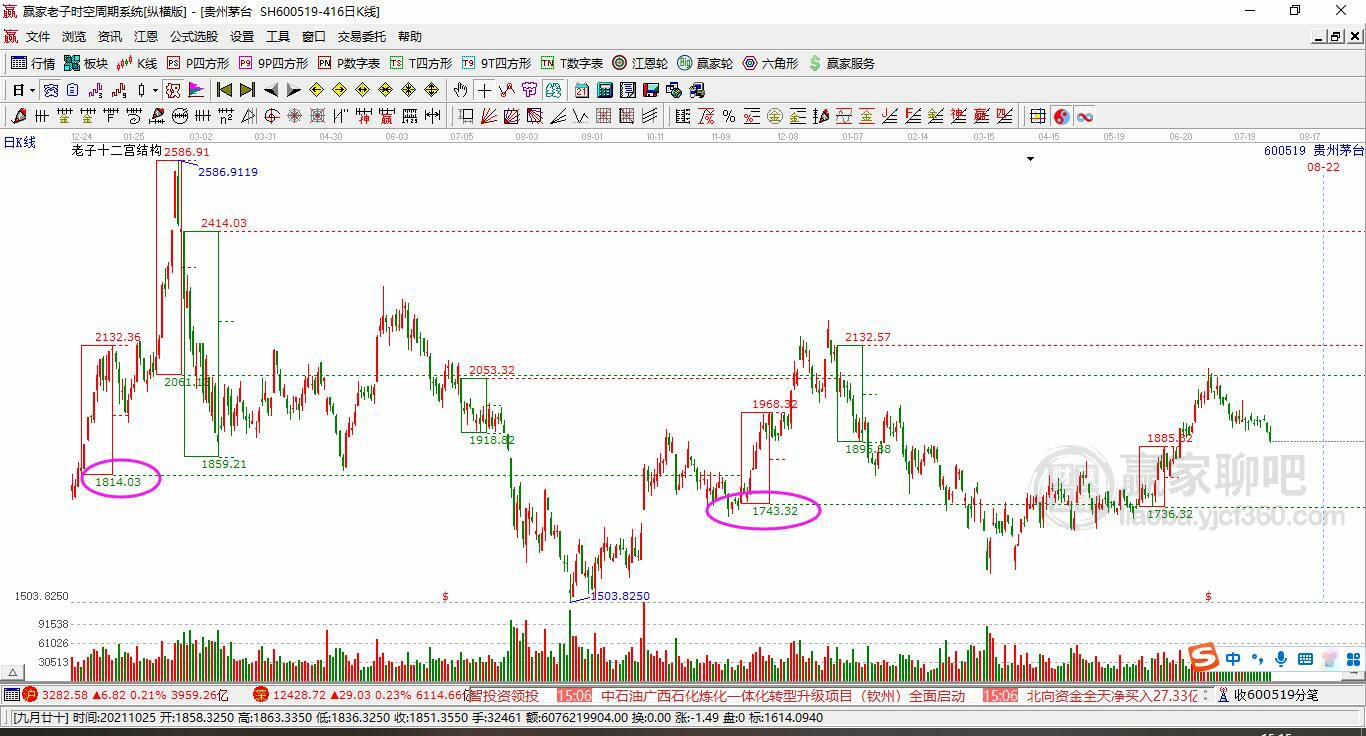Select the percent retracement % tool
The image size is (1366, 736).
click(729, 116)
